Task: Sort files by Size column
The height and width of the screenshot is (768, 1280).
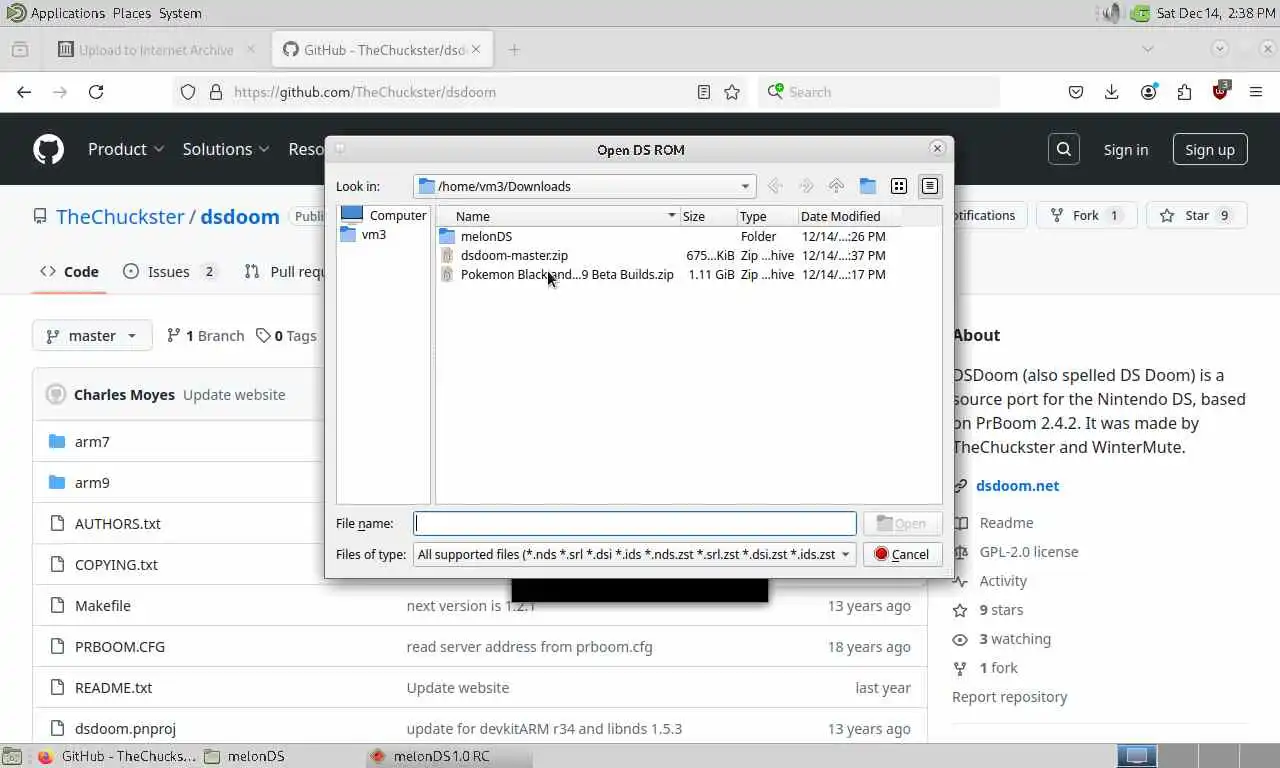Action: (708, 216)
